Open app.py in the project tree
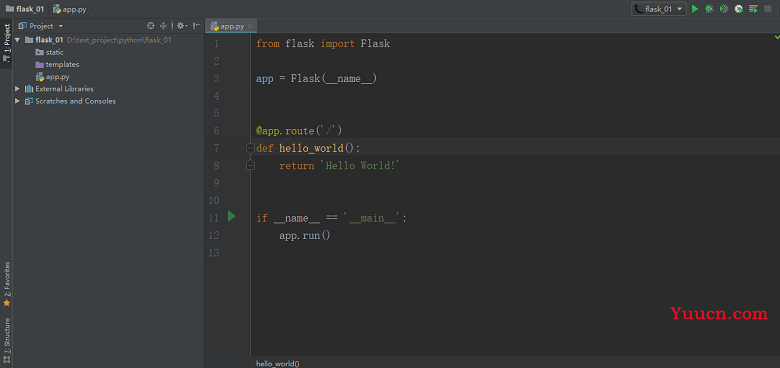Viewport: 780px width, 368px height. point(52,77)
